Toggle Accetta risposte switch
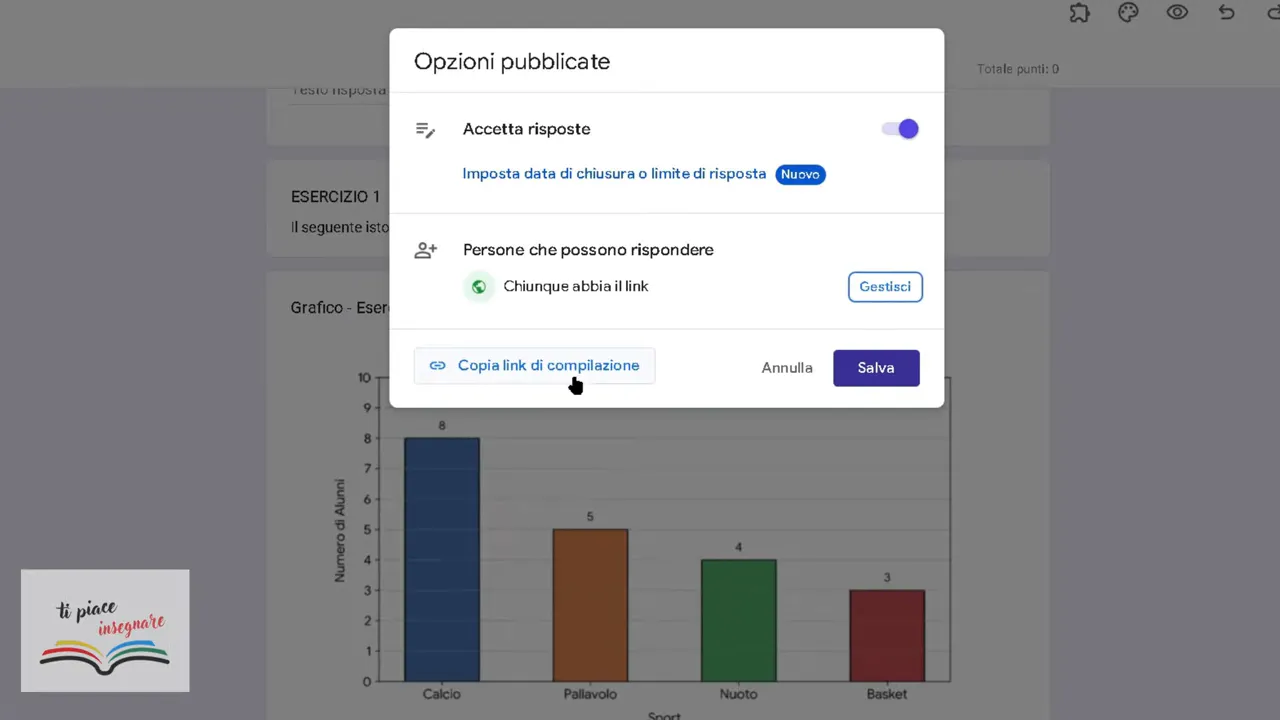 pyautogui.click(x=900, y=129)
